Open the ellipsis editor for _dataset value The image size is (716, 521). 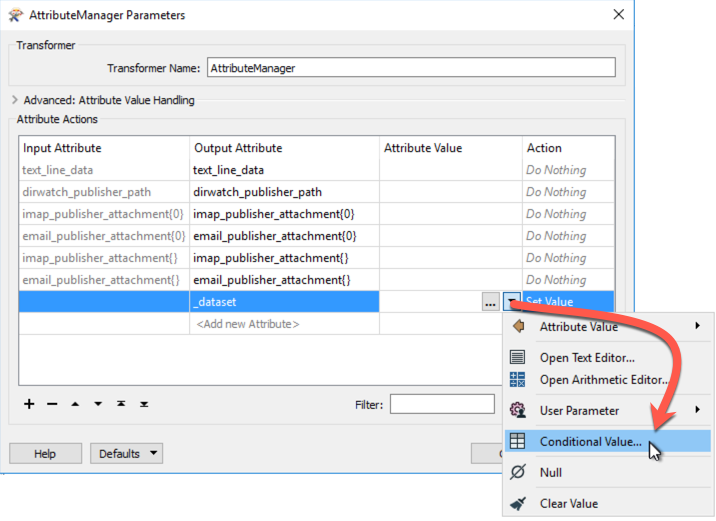click(x=490, y=302)
